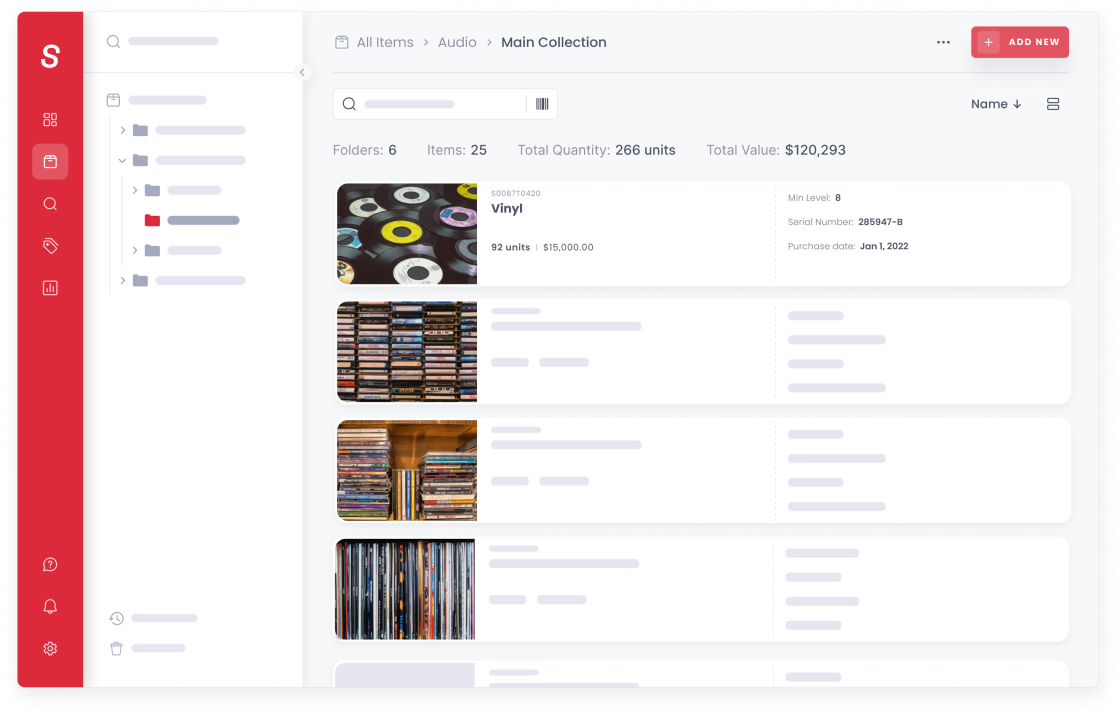
Task: Click the Total Quantity 266 units summary
Action: (x=596, y=150)
